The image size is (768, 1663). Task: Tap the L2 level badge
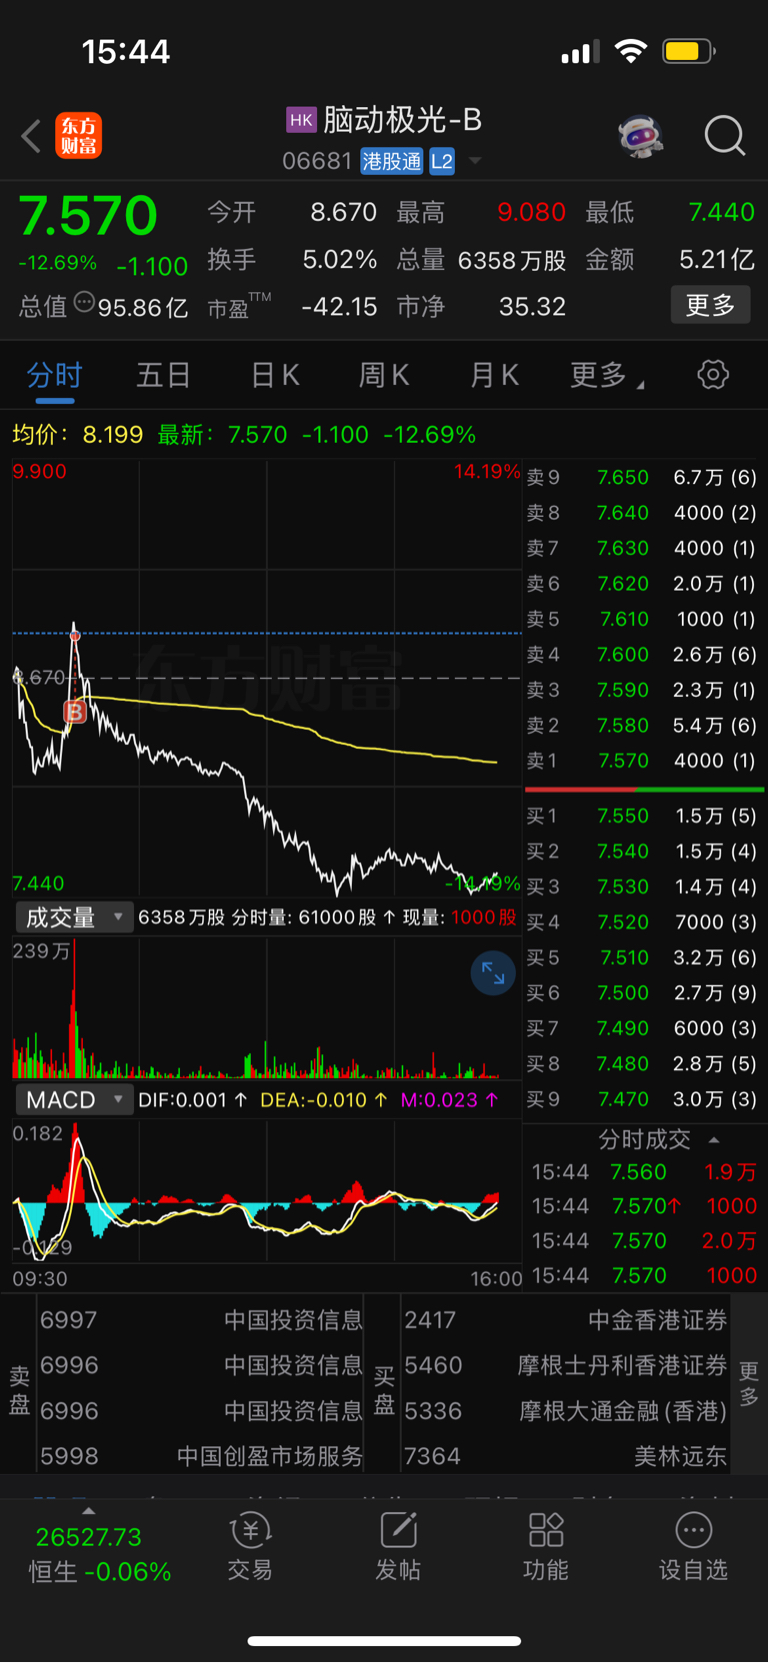point(442,162)
